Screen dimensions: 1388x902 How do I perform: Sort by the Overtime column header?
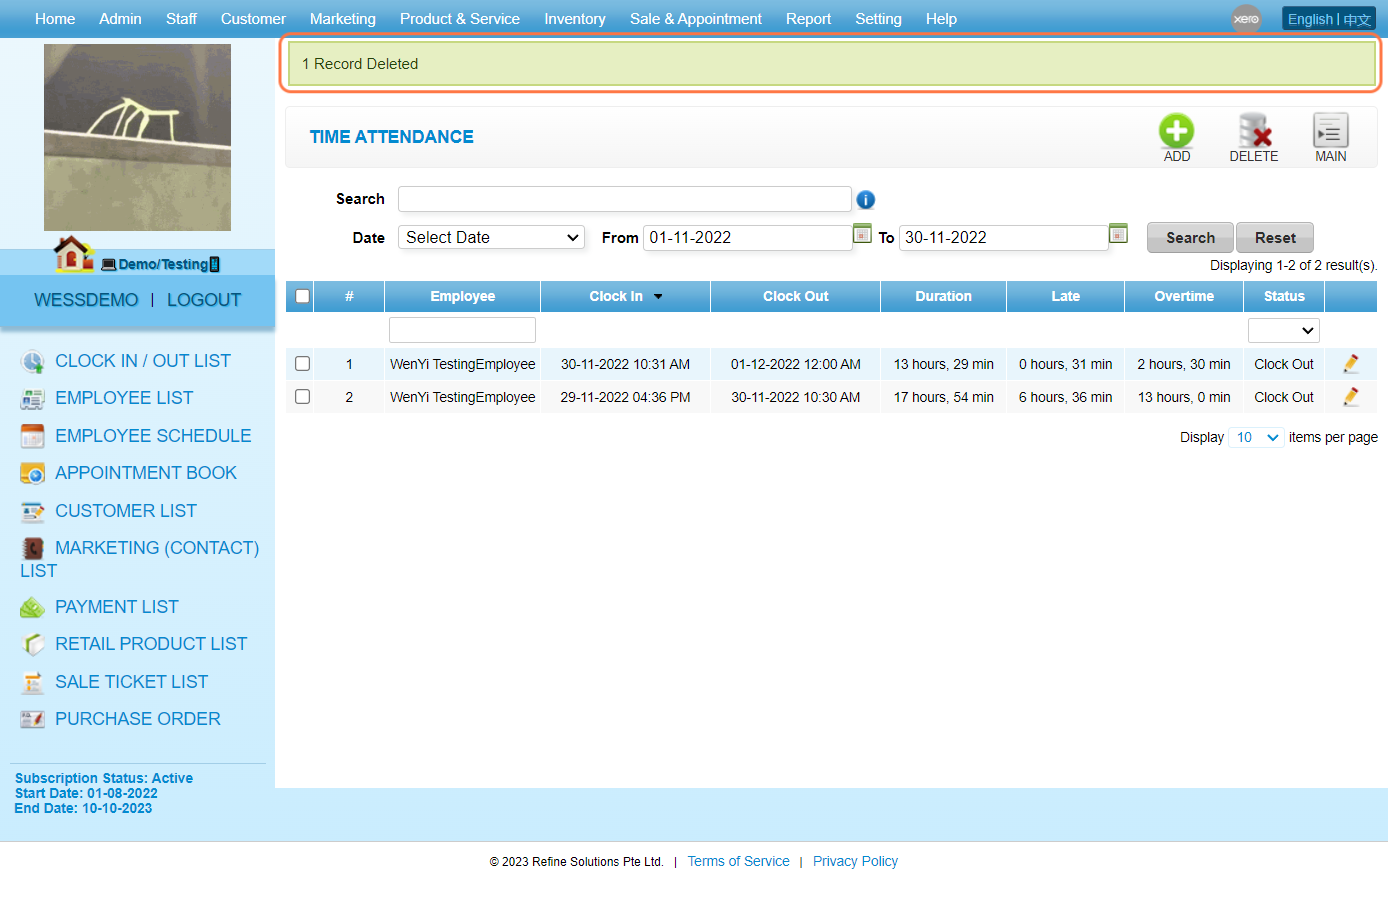1184,296
